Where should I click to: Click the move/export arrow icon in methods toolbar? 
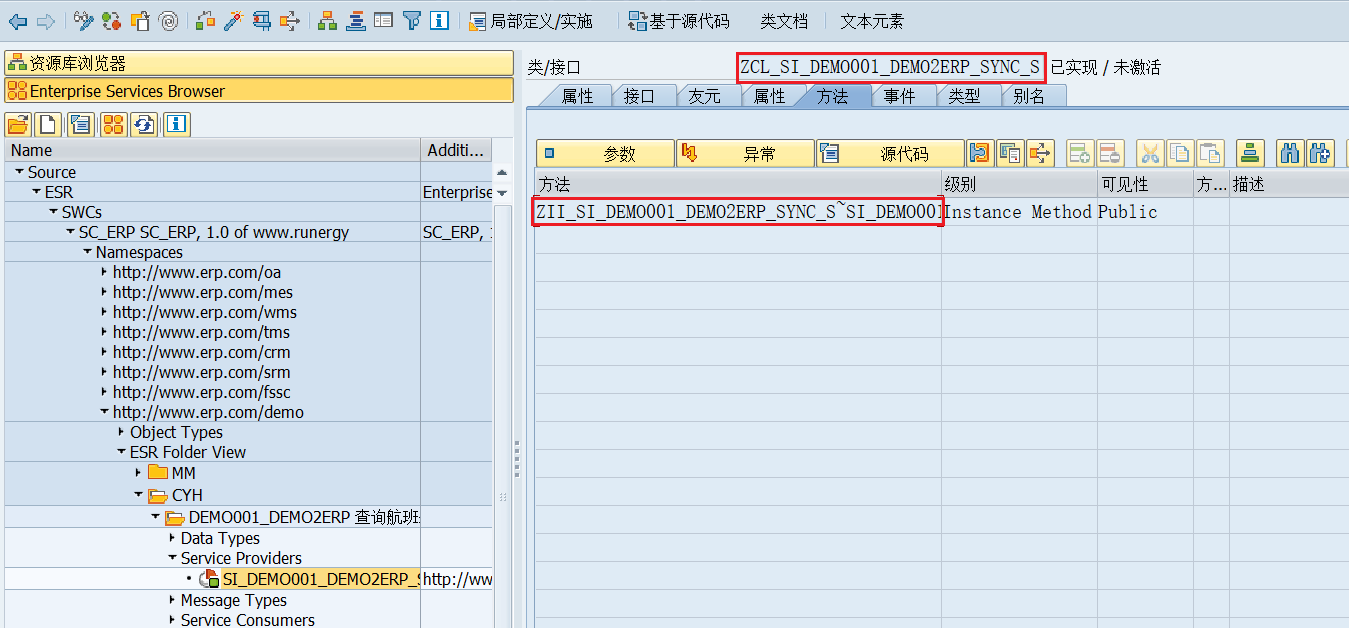pos(1042,153)
